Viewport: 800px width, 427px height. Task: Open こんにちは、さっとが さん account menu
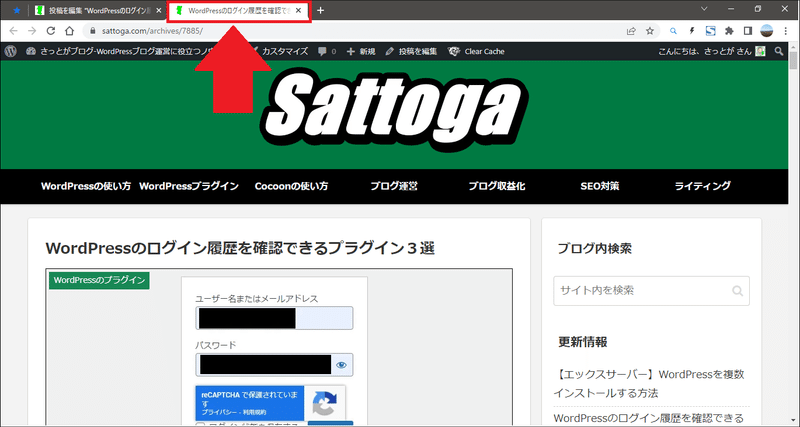(712, 51)
